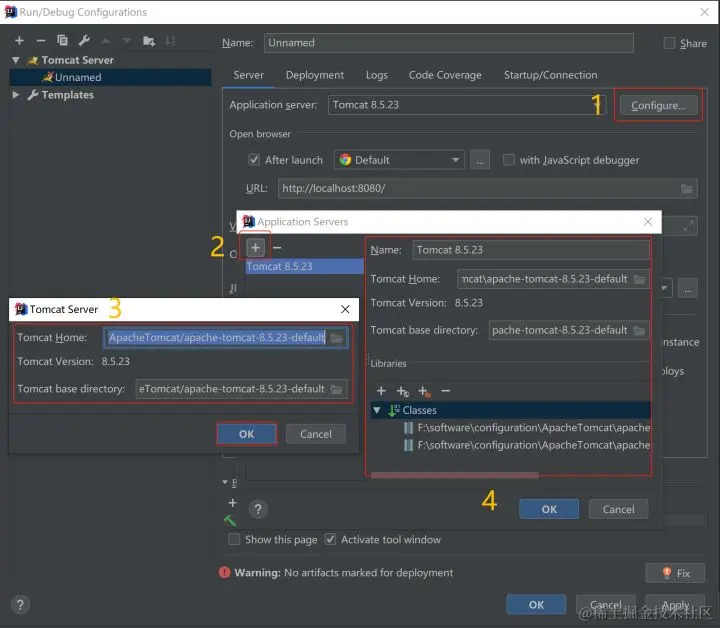Screen dimensions: 720x628
Task: Browse folder for Tomcat Home in Application Servers
Action: (639, 279)
